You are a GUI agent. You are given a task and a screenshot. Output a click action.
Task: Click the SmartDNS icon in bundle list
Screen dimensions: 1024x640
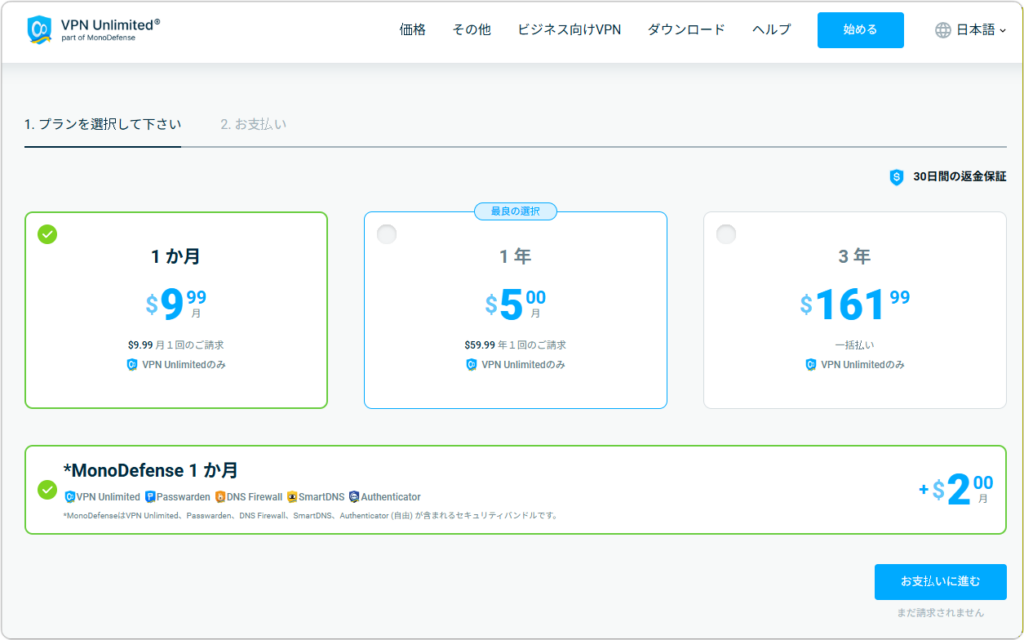(292, 497)
